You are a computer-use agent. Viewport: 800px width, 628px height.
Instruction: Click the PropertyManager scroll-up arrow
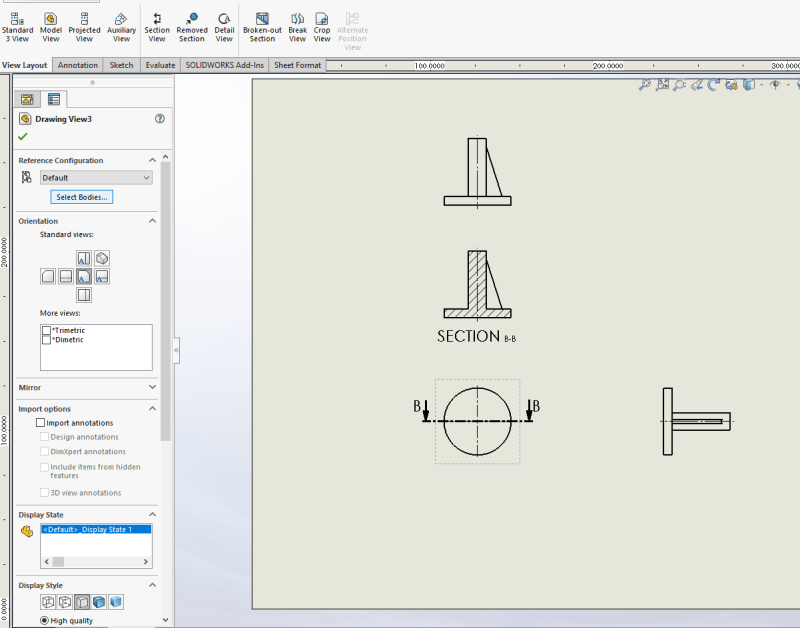coord(165,157)
